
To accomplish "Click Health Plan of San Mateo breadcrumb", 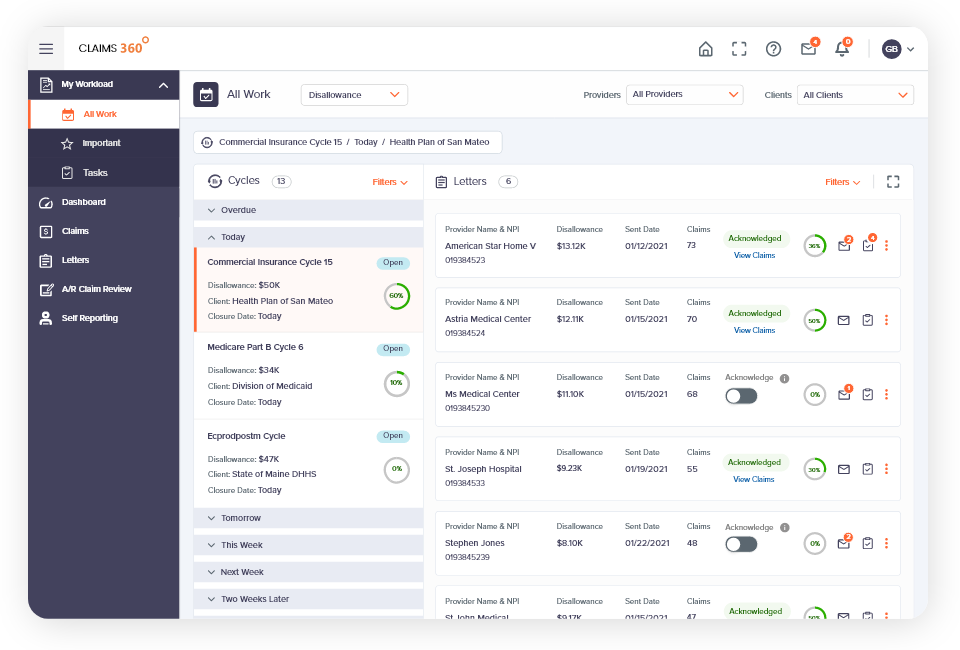I will click(440, 142).
